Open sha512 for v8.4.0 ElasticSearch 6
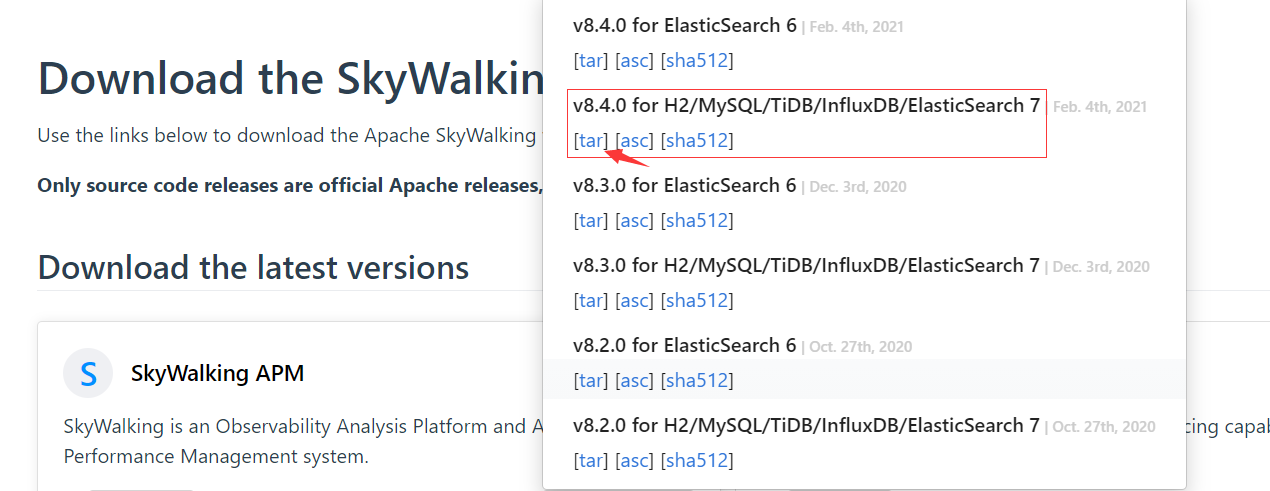1270x491 pixels. coord(697,60)
